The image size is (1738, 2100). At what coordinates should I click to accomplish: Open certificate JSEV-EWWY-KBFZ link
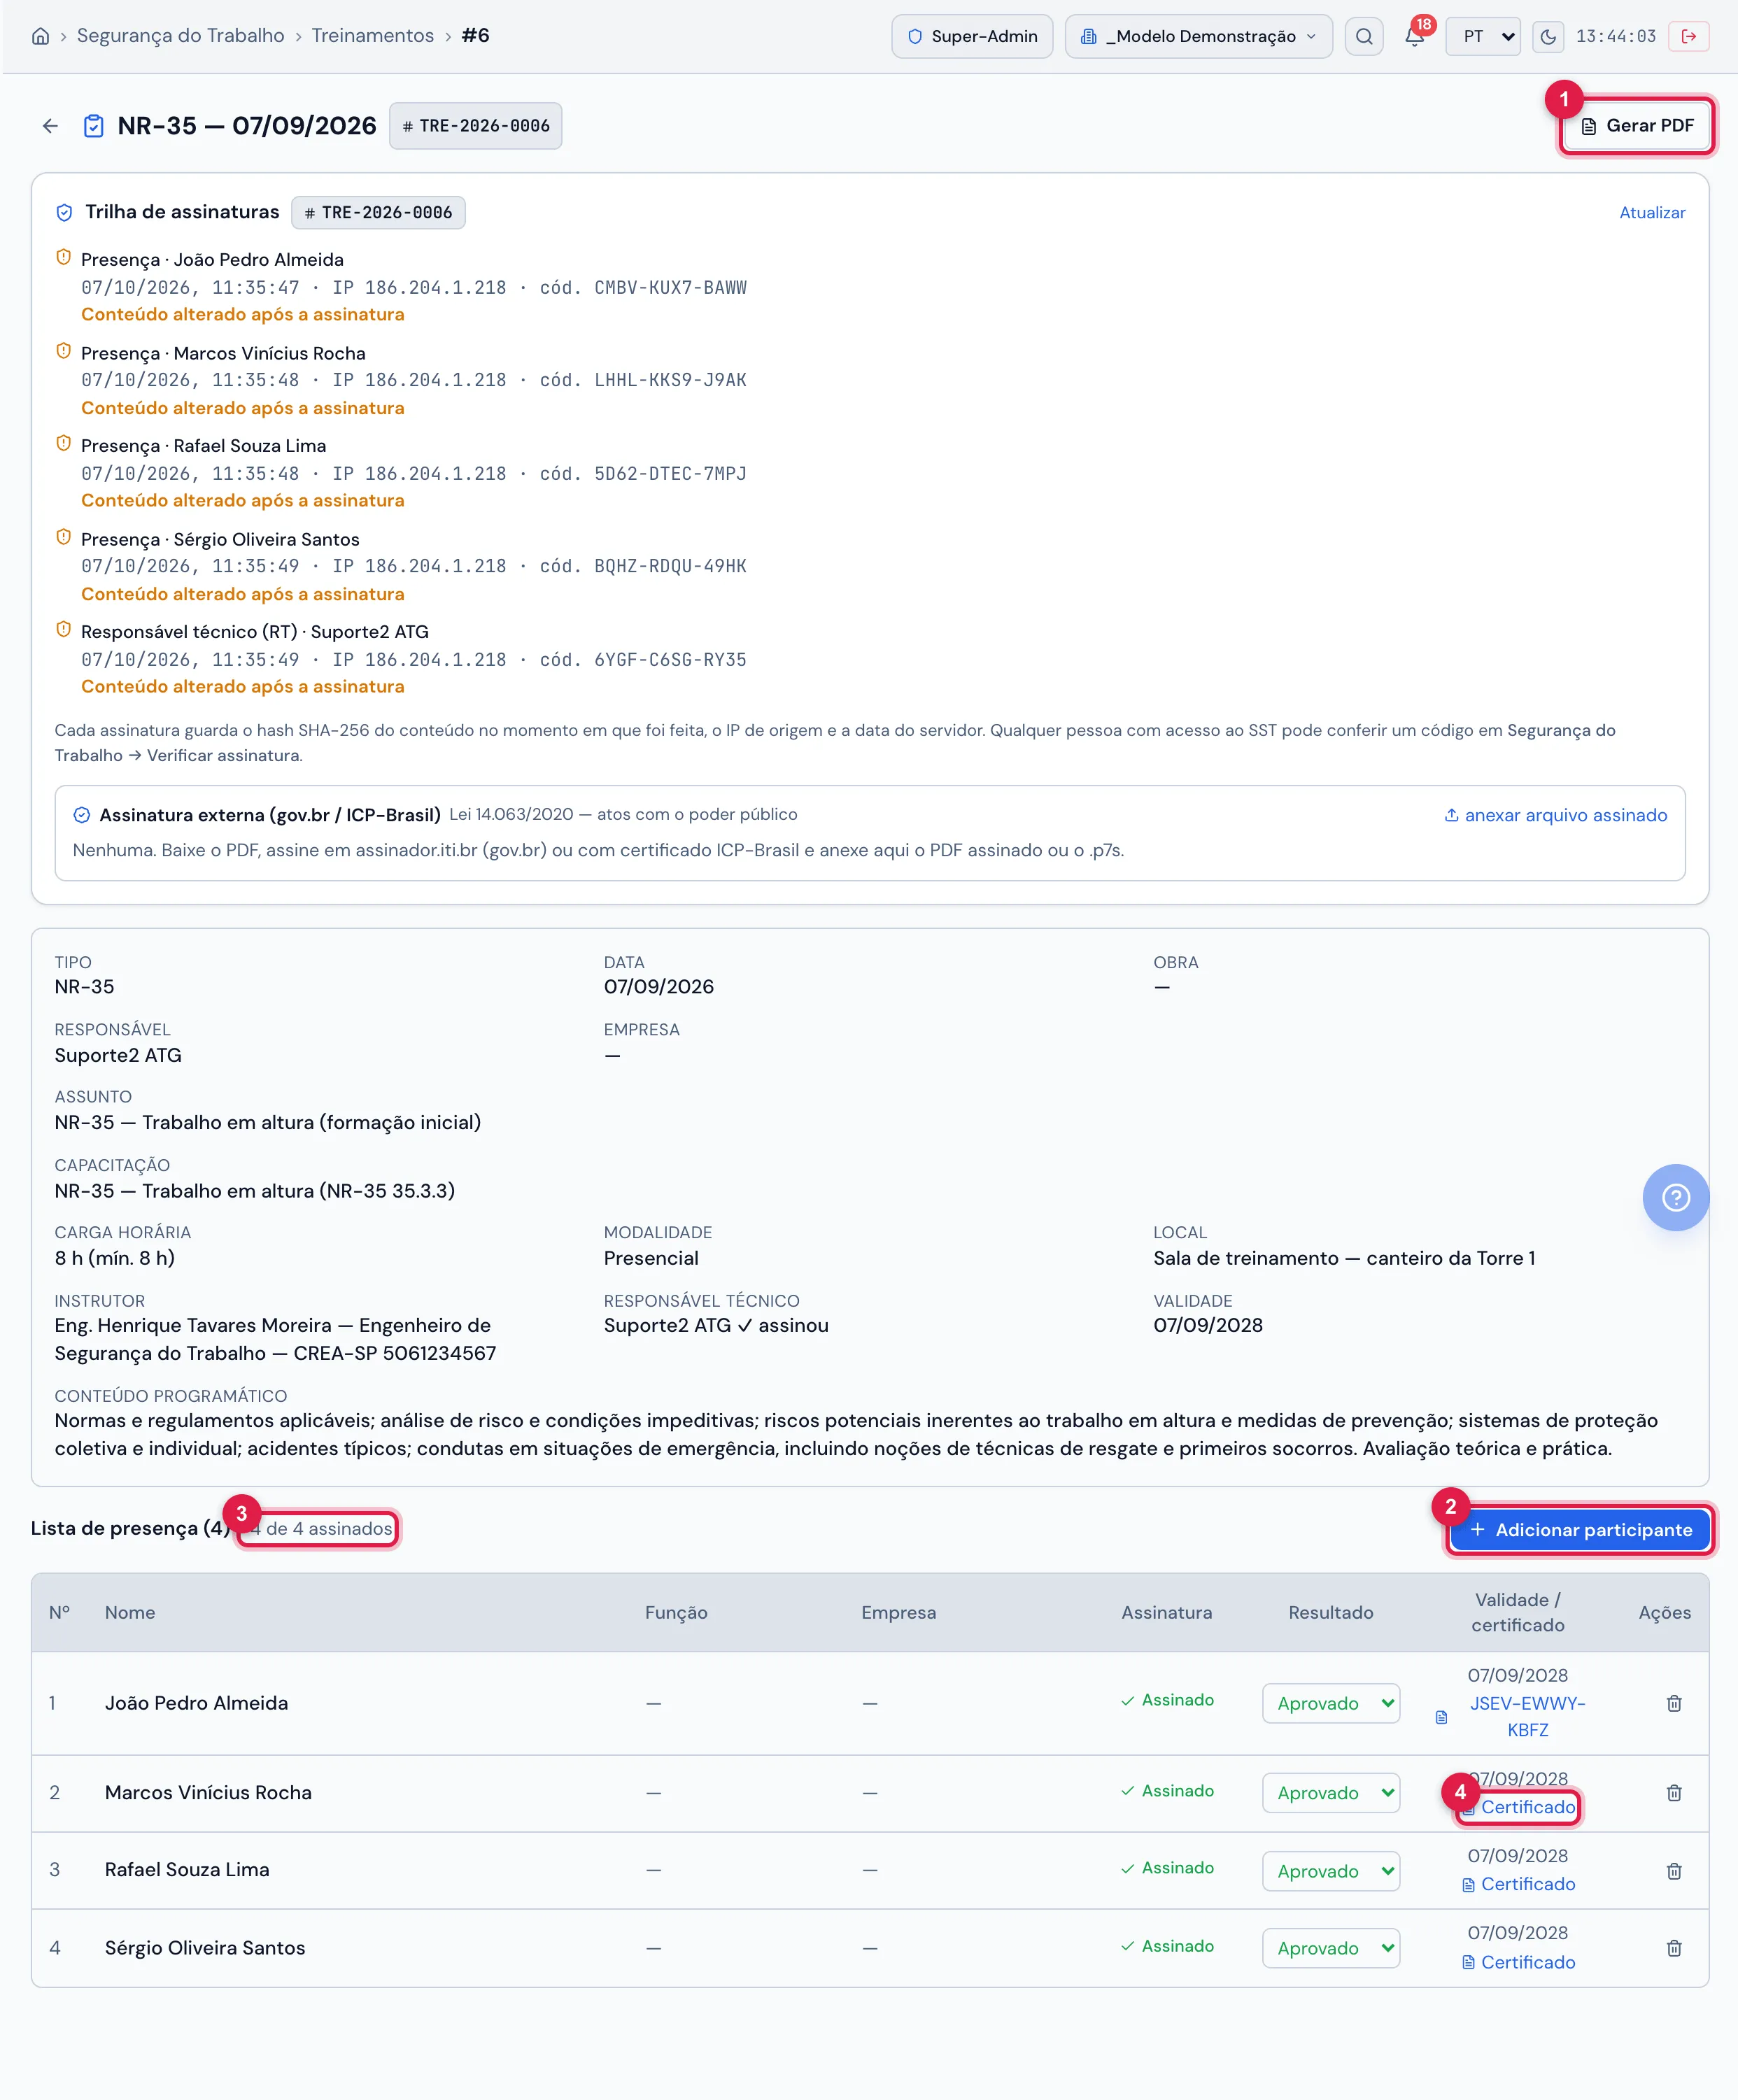pos(1527,1717)
